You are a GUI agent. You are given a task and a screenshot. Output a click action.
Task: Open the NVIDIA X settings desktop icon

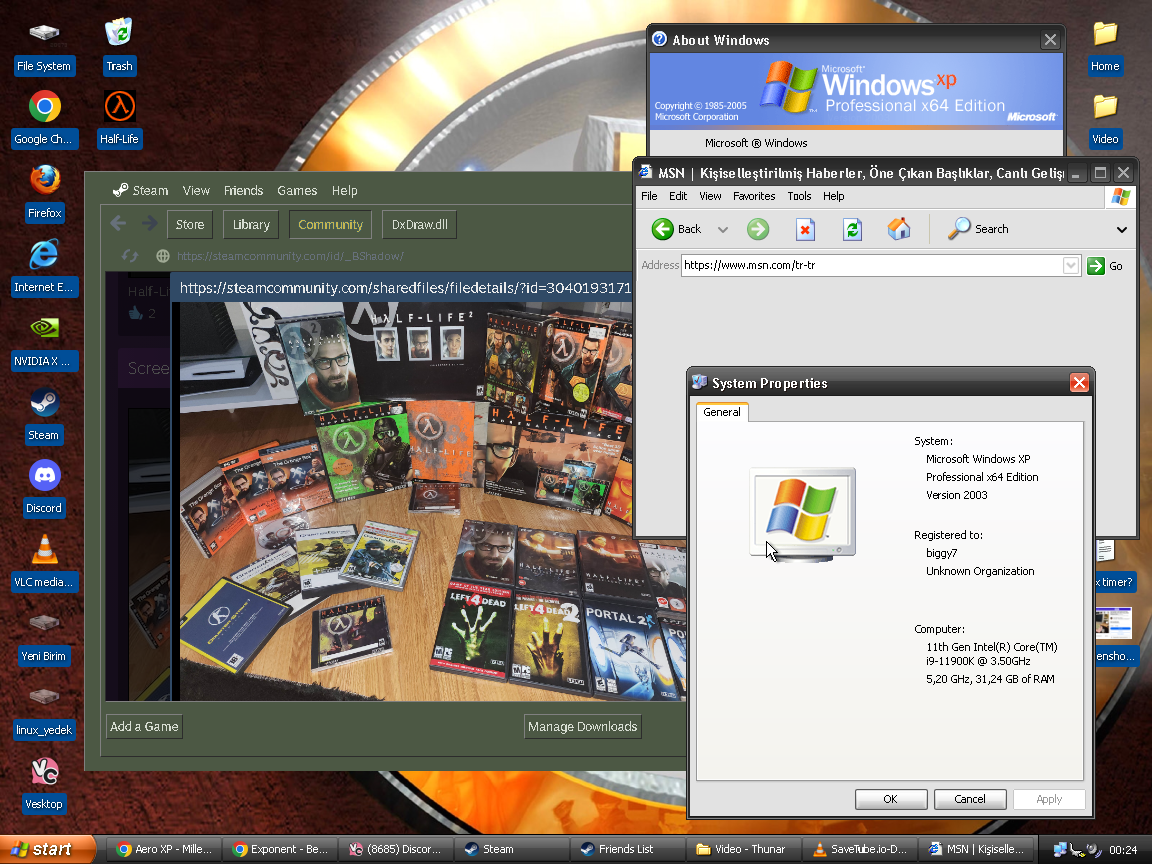(44, 342)
